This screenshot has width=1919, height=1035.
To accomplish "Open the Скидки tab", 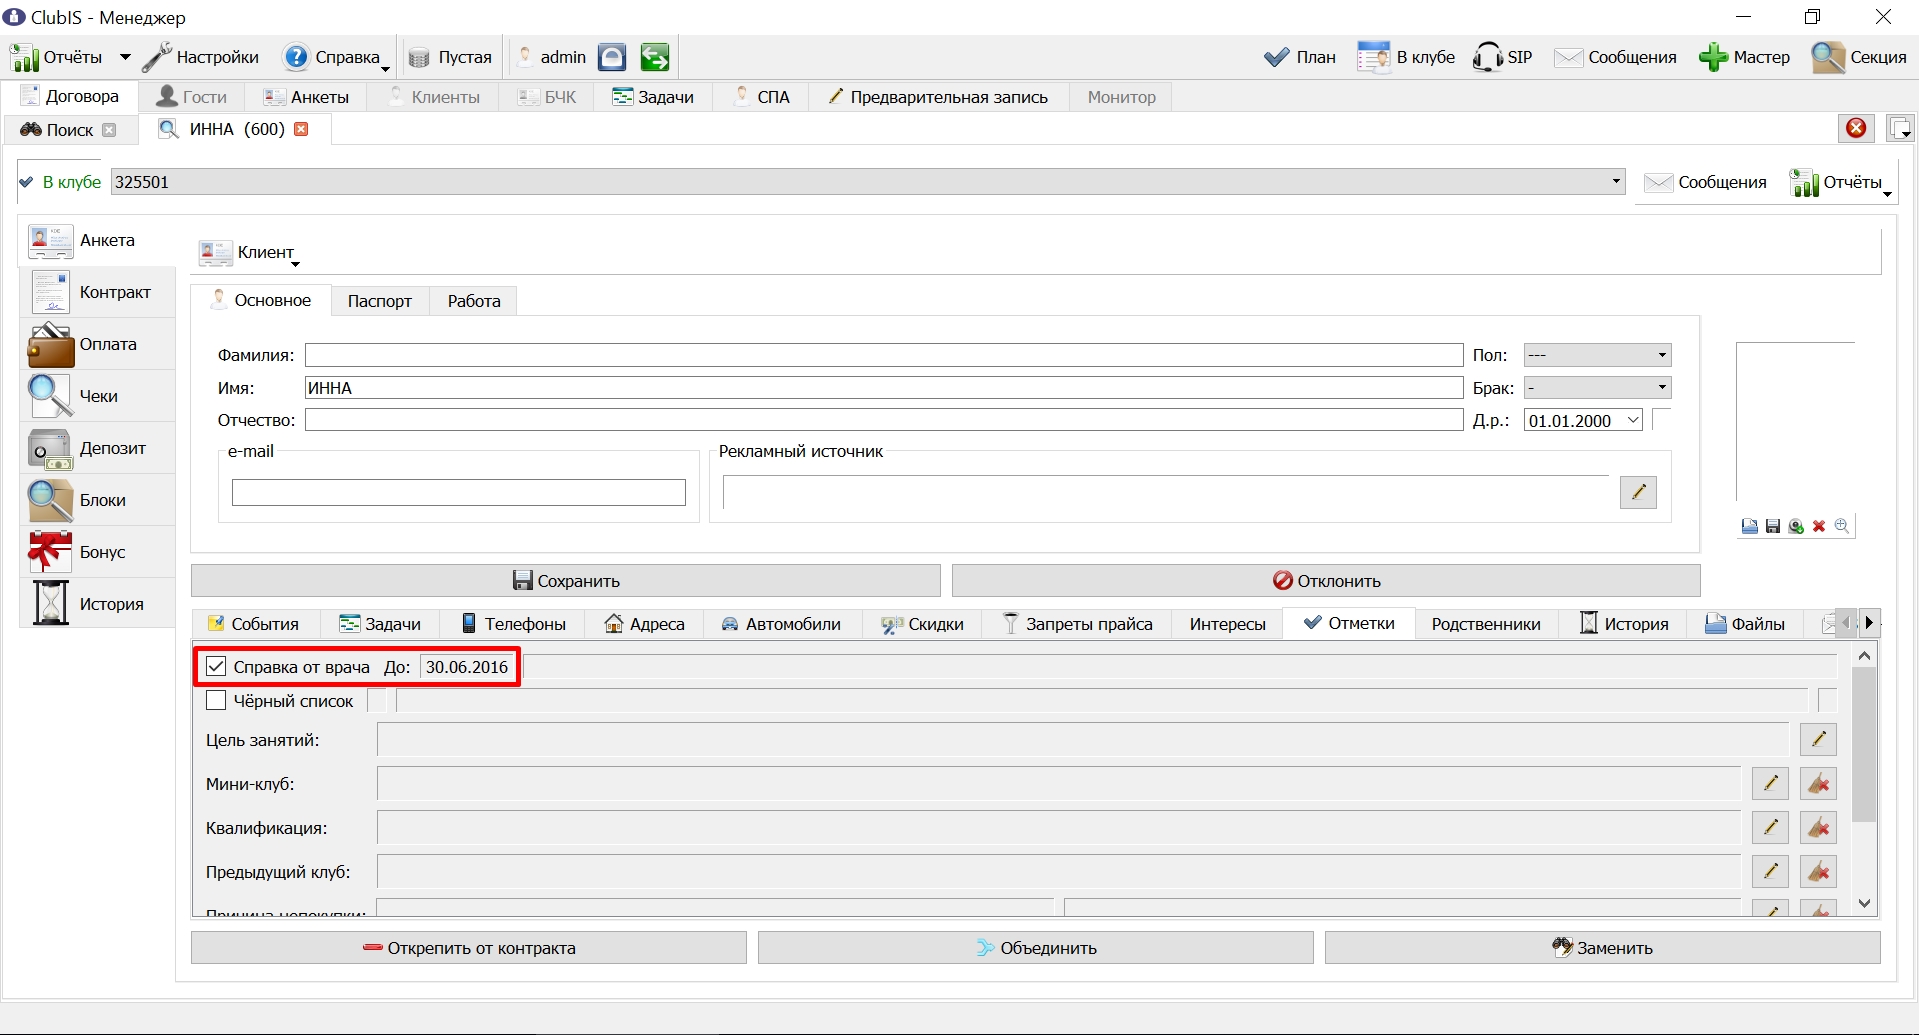I will point(922,624).
